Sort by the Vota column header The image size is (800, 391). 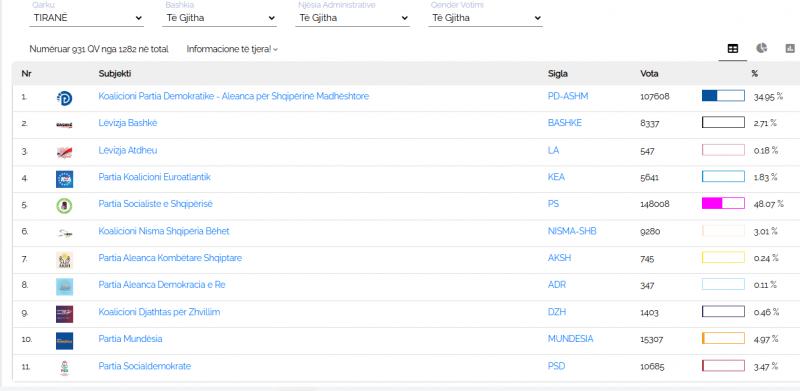649,74
